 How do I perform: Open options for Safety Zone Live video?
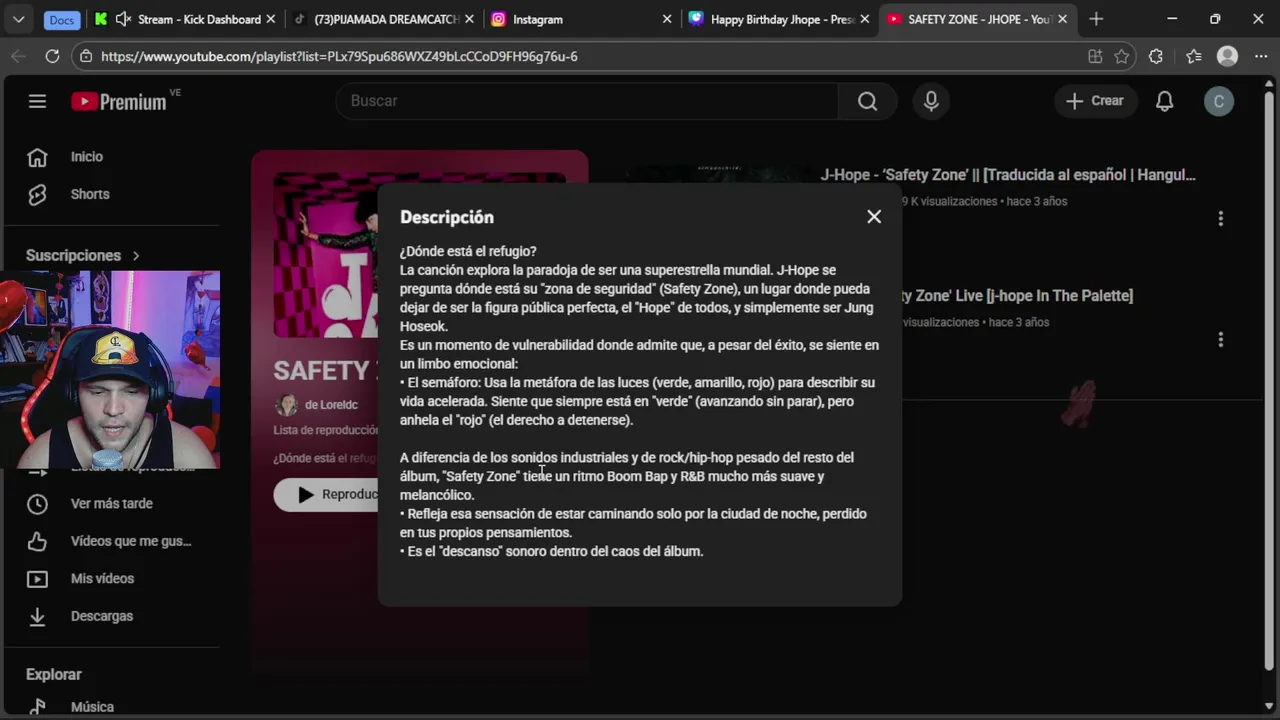point(1220,340)
